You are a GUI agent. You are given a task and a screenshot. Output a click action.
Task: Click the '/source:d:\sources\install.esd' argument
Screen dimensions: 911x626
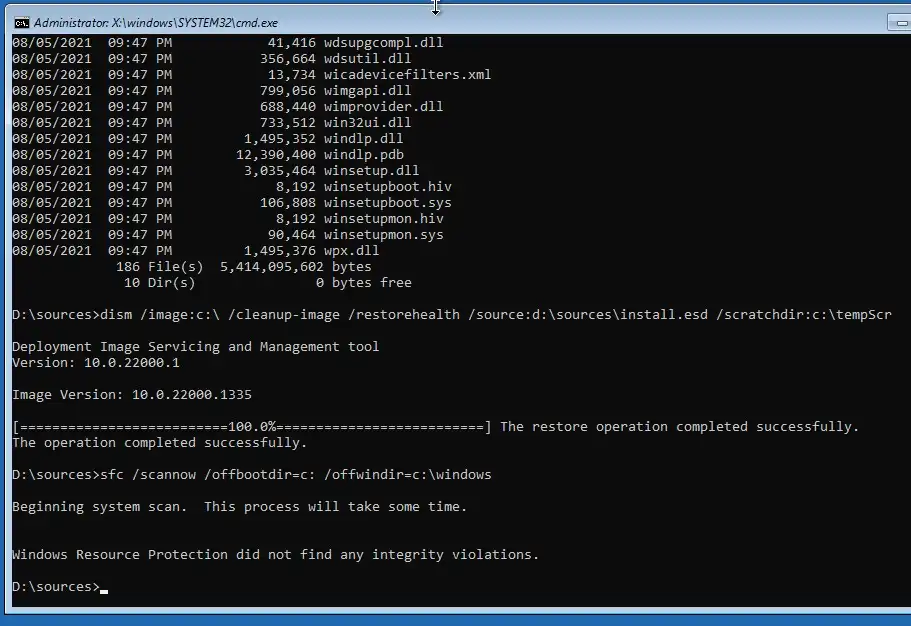click(x=588, y=314)
